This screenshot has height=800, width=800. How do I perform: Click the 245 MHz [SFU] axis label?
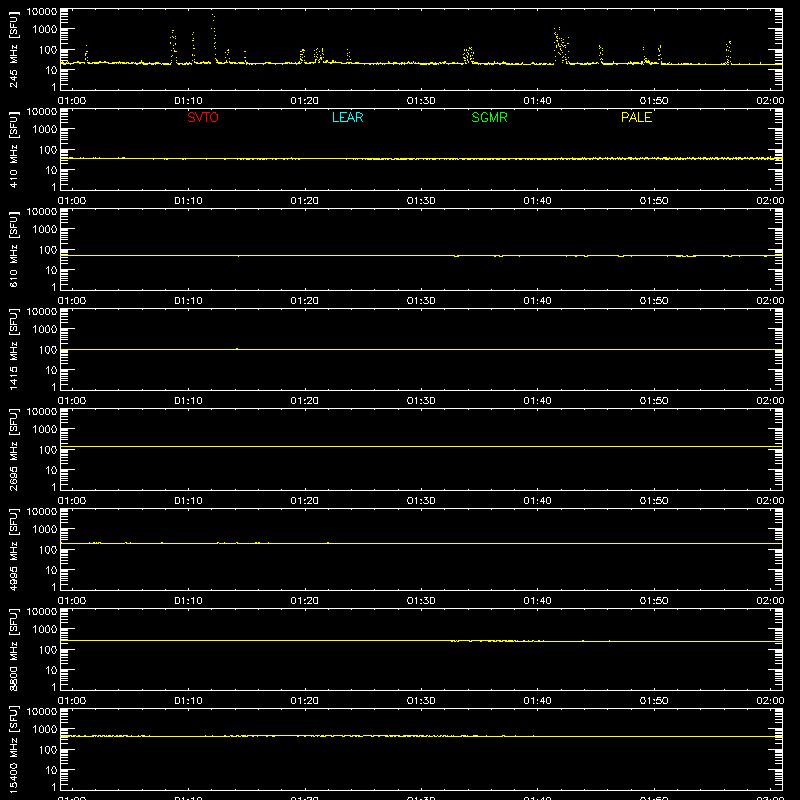tap(13, 49)
